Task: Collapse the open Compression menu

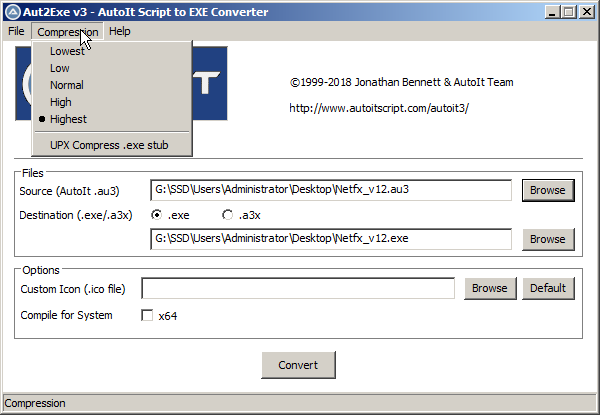Action: 68,32
